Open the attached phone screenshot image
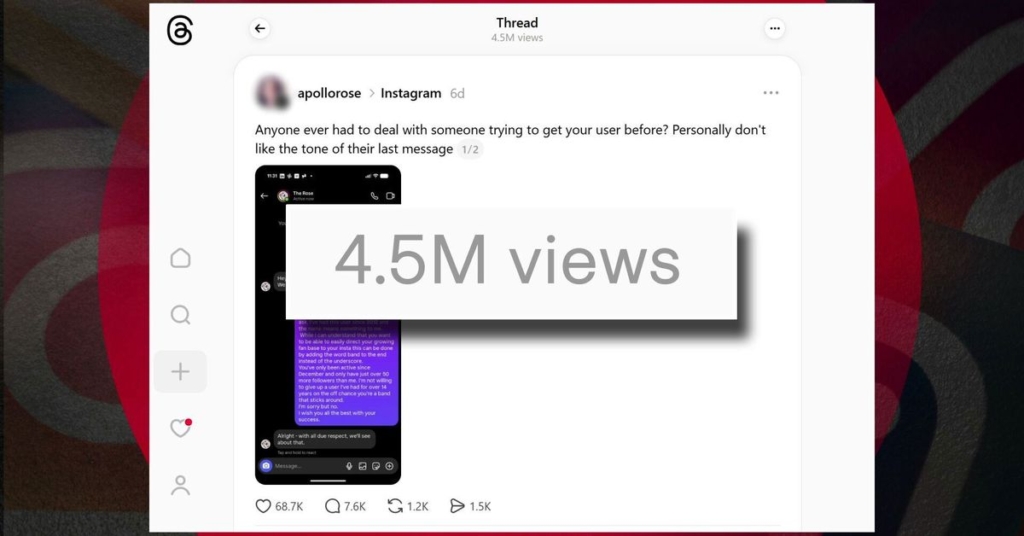The width and height of the screenshot is (1024, 536). click(x=328, y=324)
